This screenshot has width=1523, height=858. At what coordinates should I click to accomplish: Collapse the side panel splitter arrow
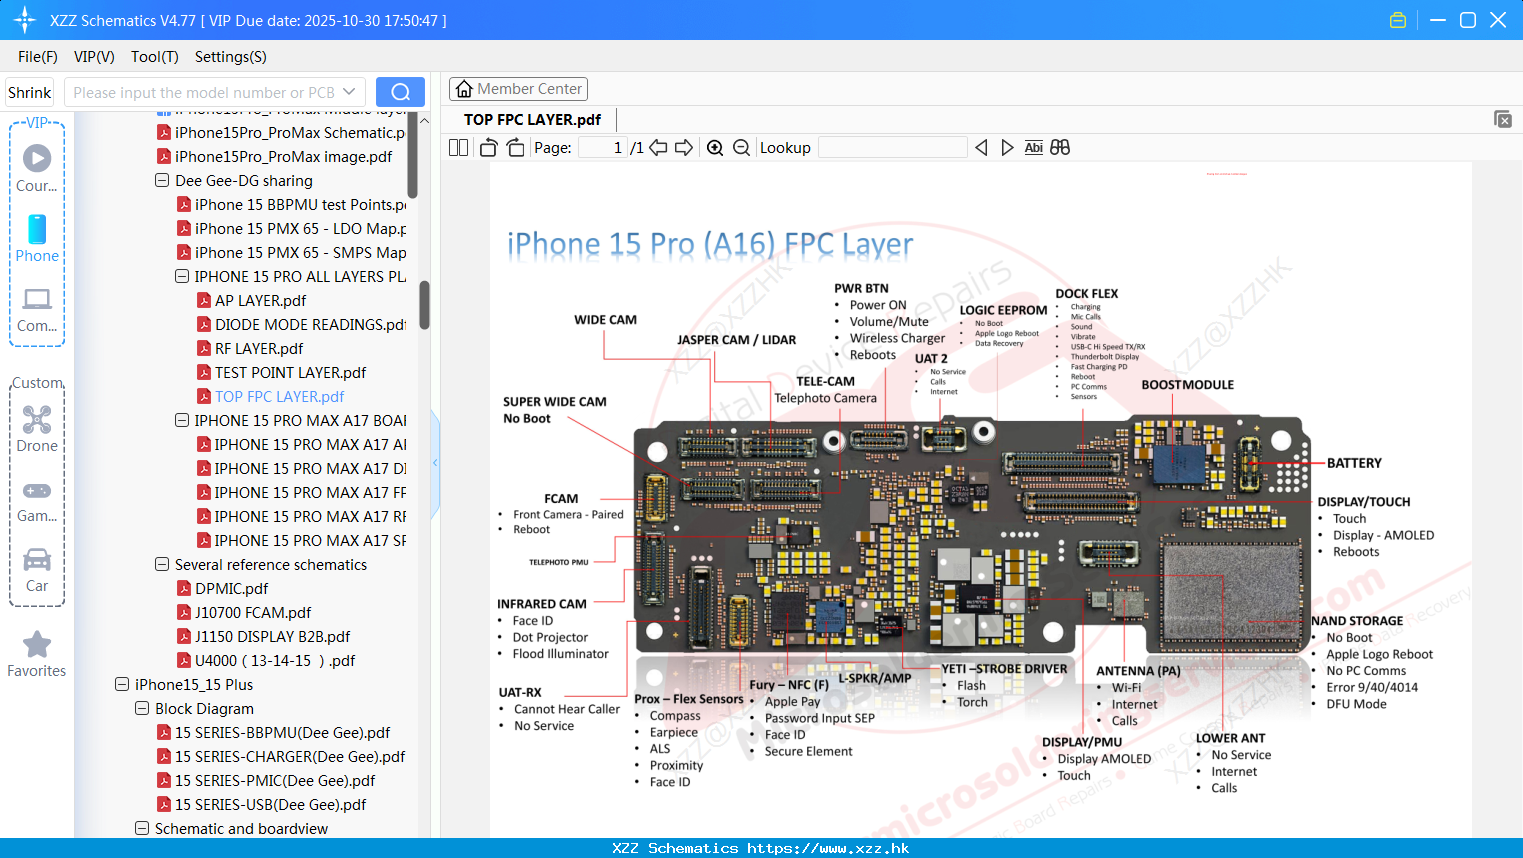tap(435, 463)
